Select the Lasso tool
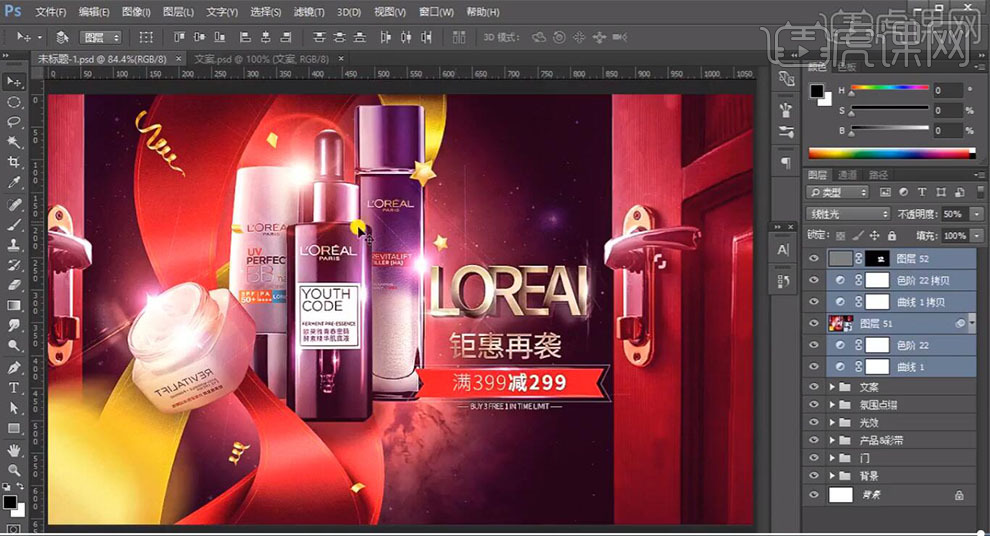Image resolution: width=990 pixels, height=536 pixels. click(x=13, y=122)
